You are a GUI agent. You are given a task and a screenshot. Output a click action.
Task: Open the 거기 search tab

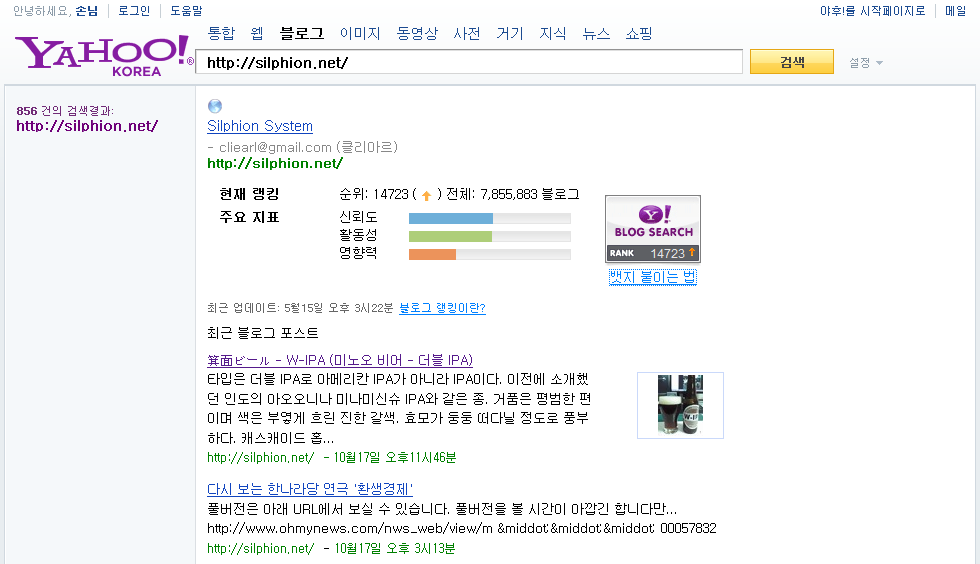[509, 33]
